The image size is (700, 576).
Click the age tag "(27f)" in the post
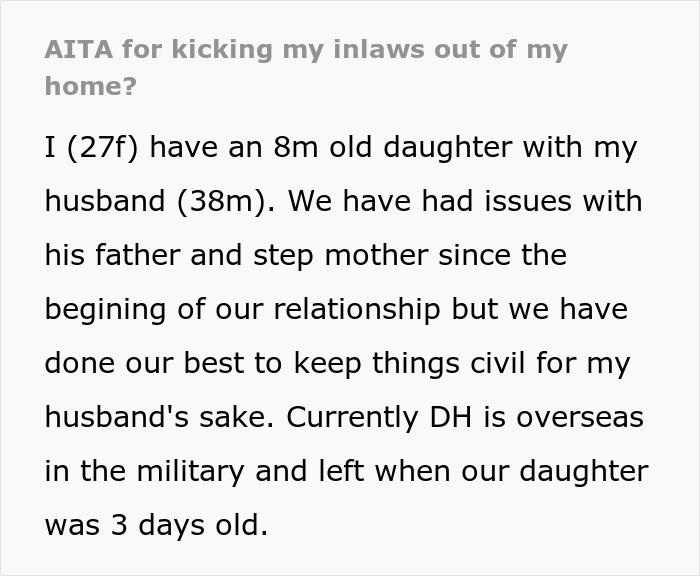(106, 148)
